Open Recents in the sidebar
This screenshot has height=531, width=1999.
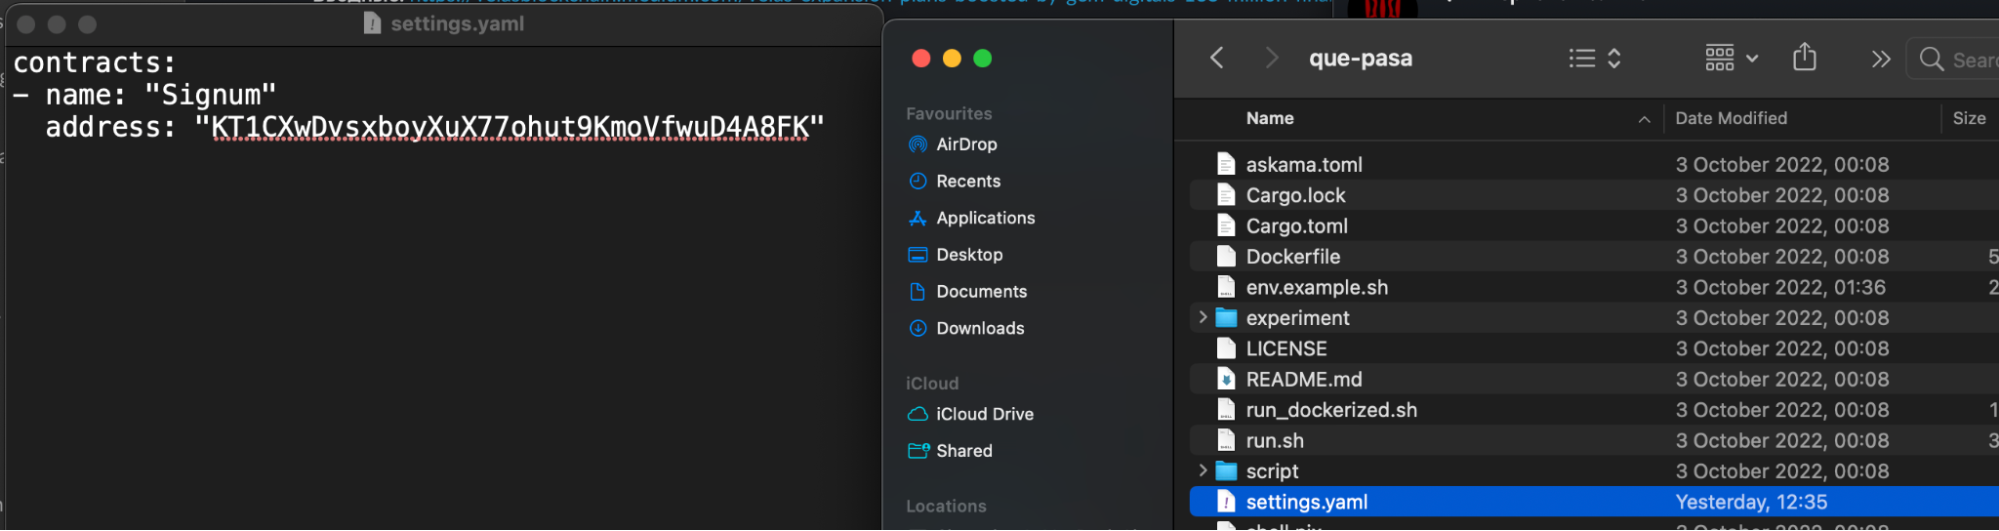967,181
